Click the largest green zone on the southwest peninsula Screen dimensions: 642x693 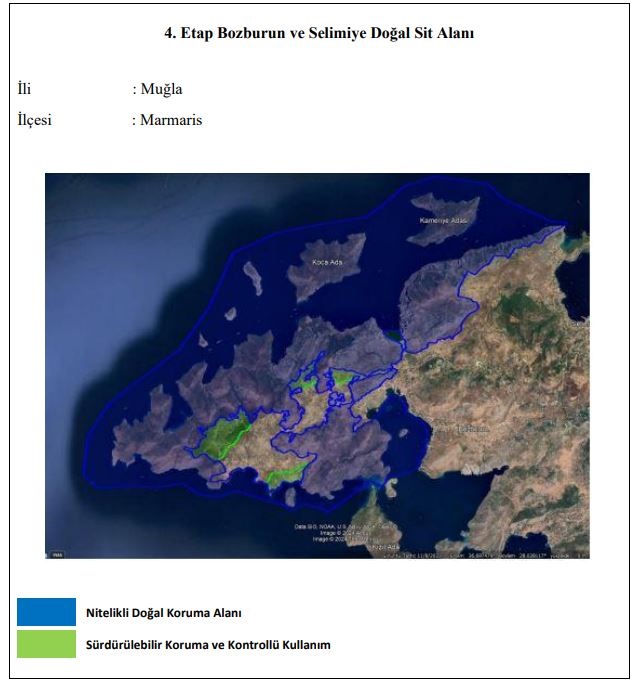[225, 436]
